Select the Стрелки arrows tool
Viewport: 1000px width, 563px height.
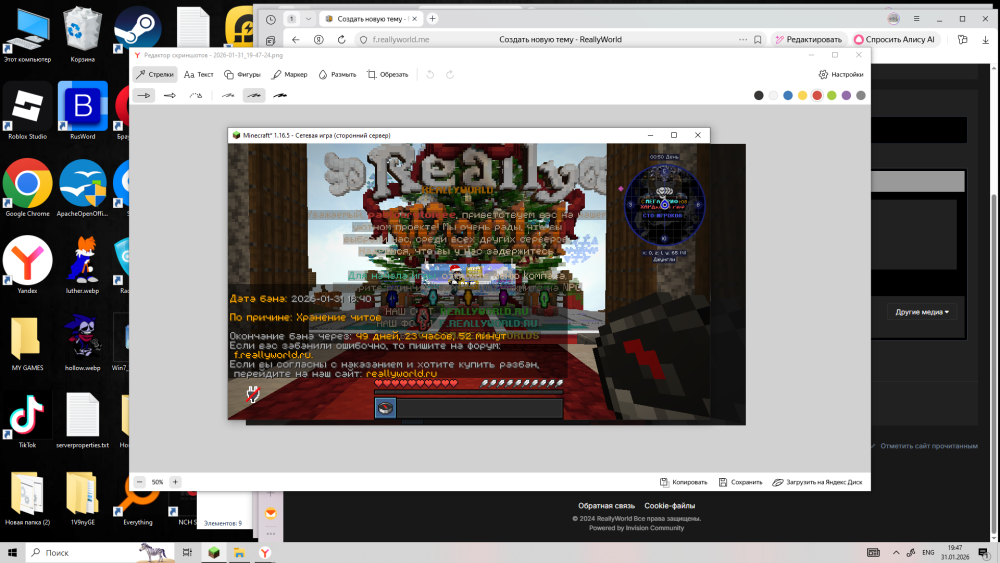click(x=155, y=75)
